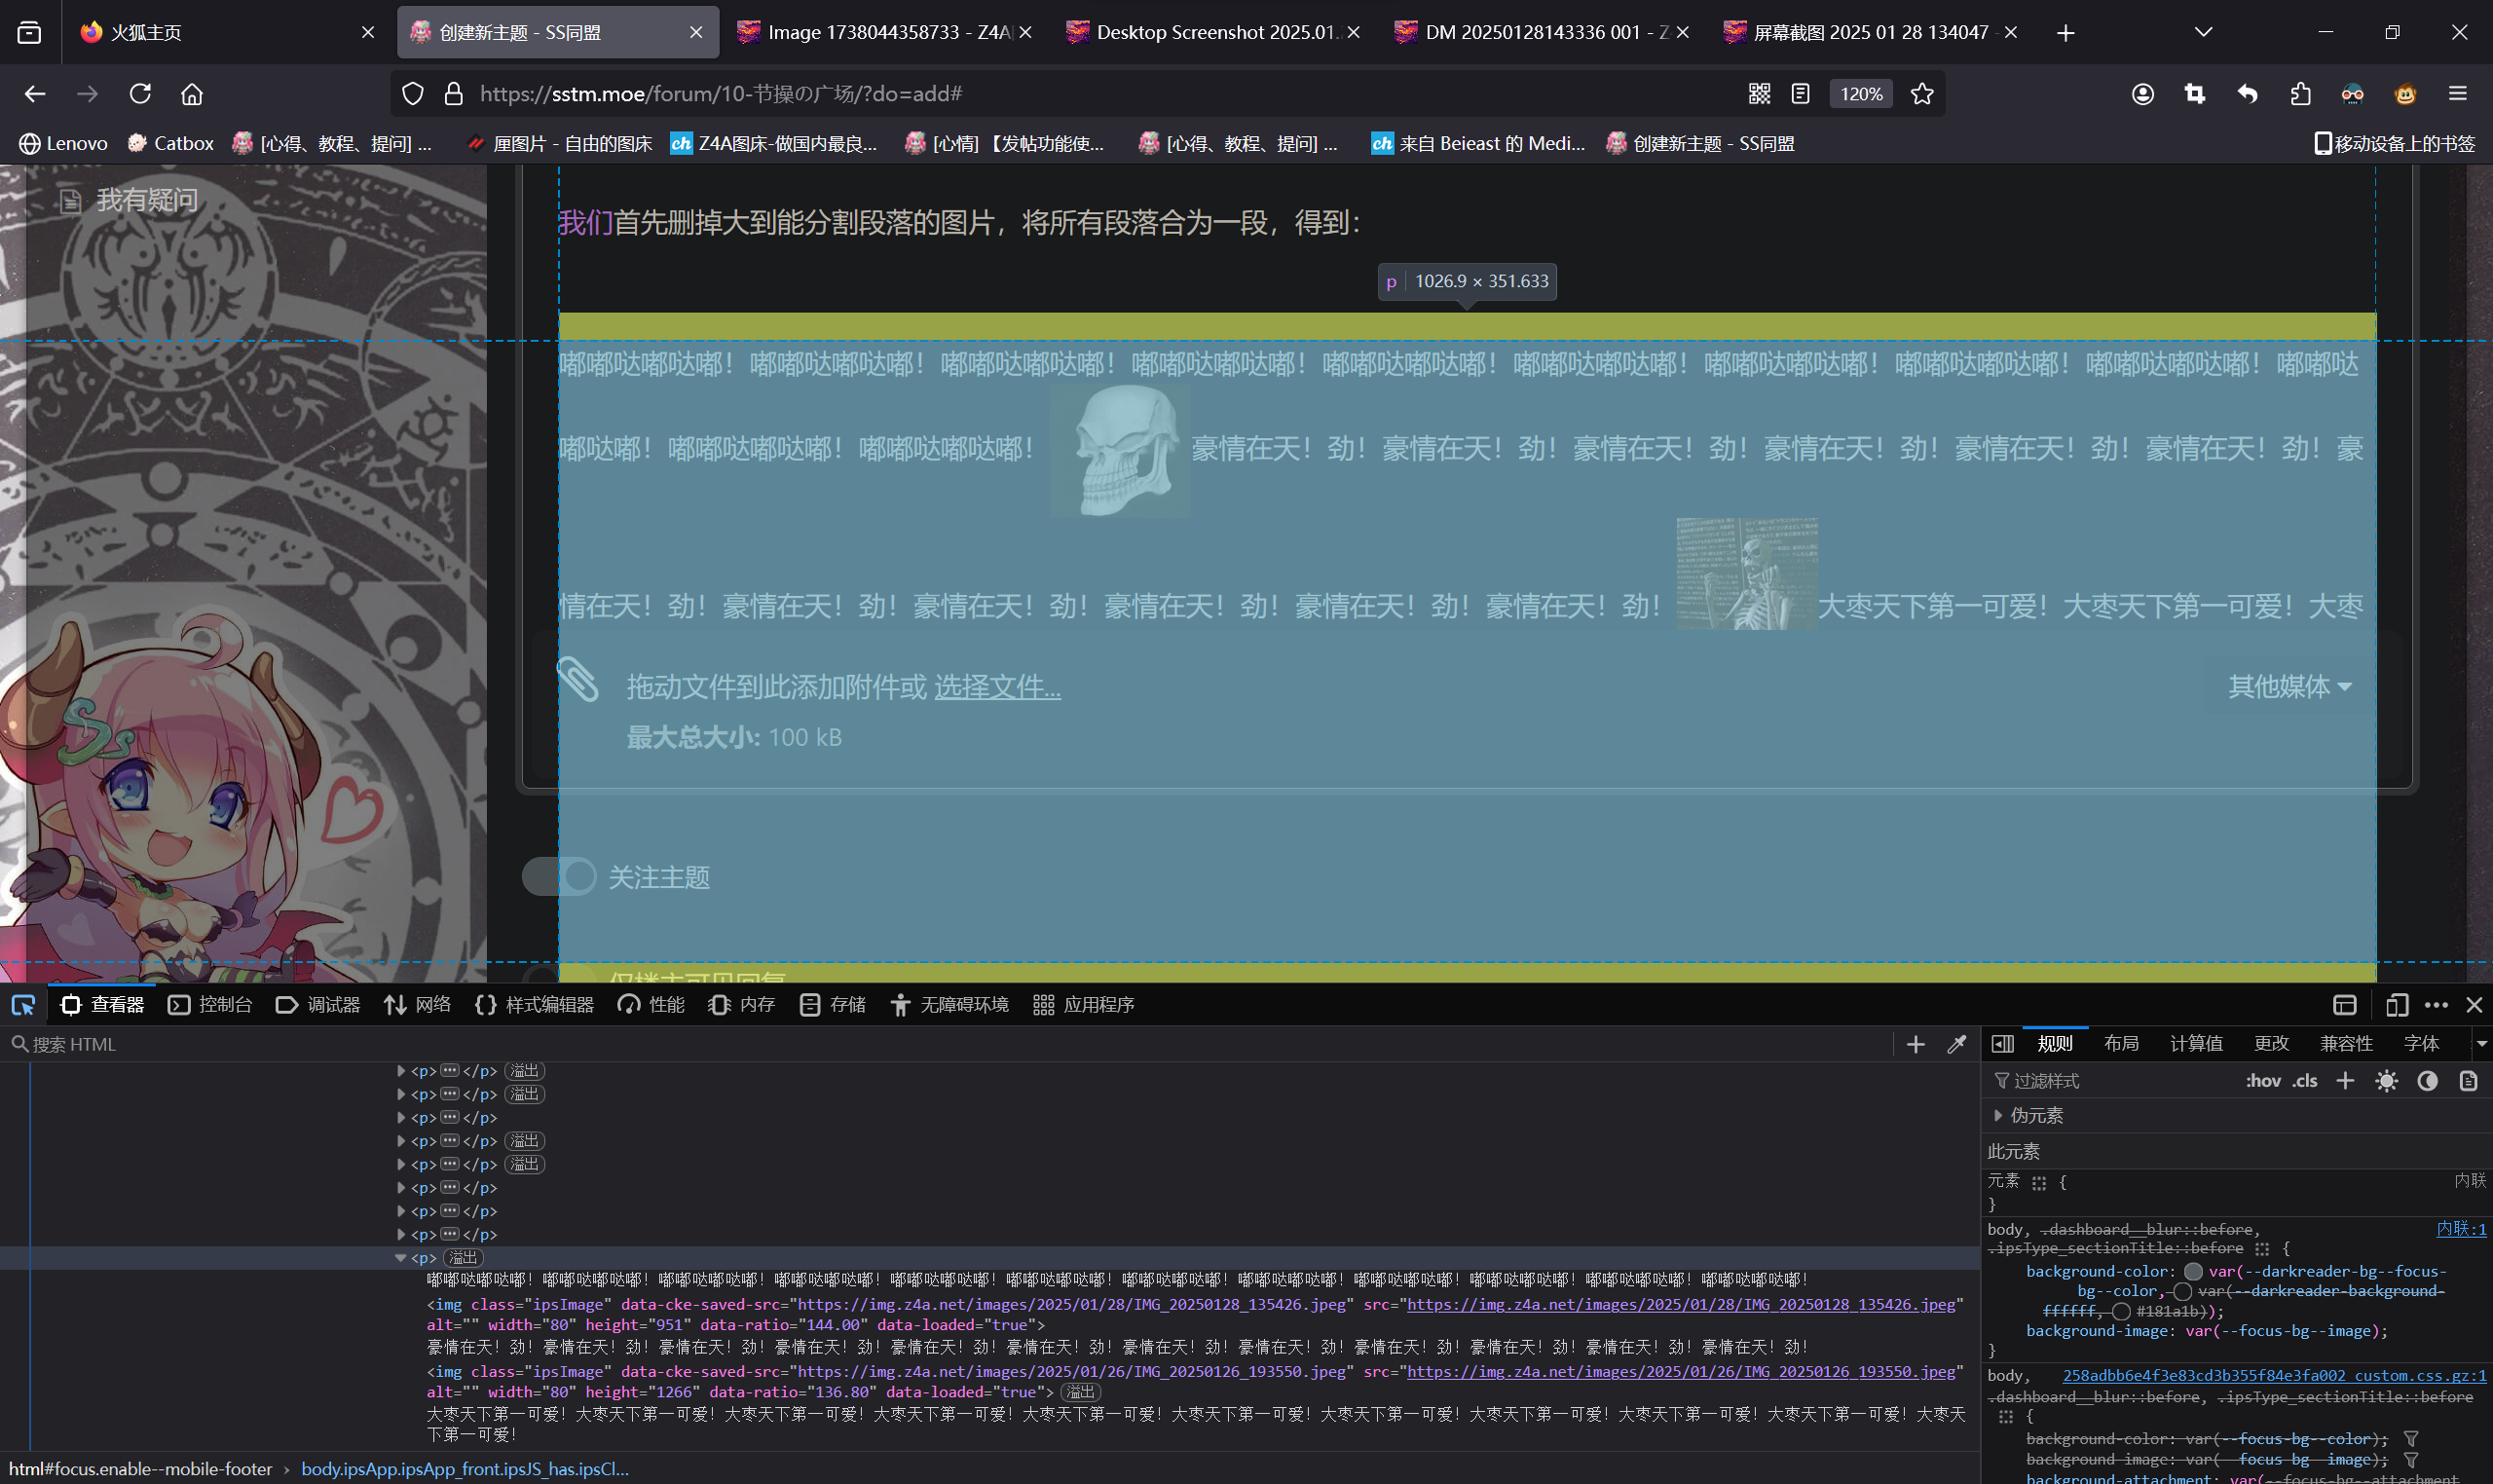Reload the current page

pyautogui.click(x=140, y=94)
